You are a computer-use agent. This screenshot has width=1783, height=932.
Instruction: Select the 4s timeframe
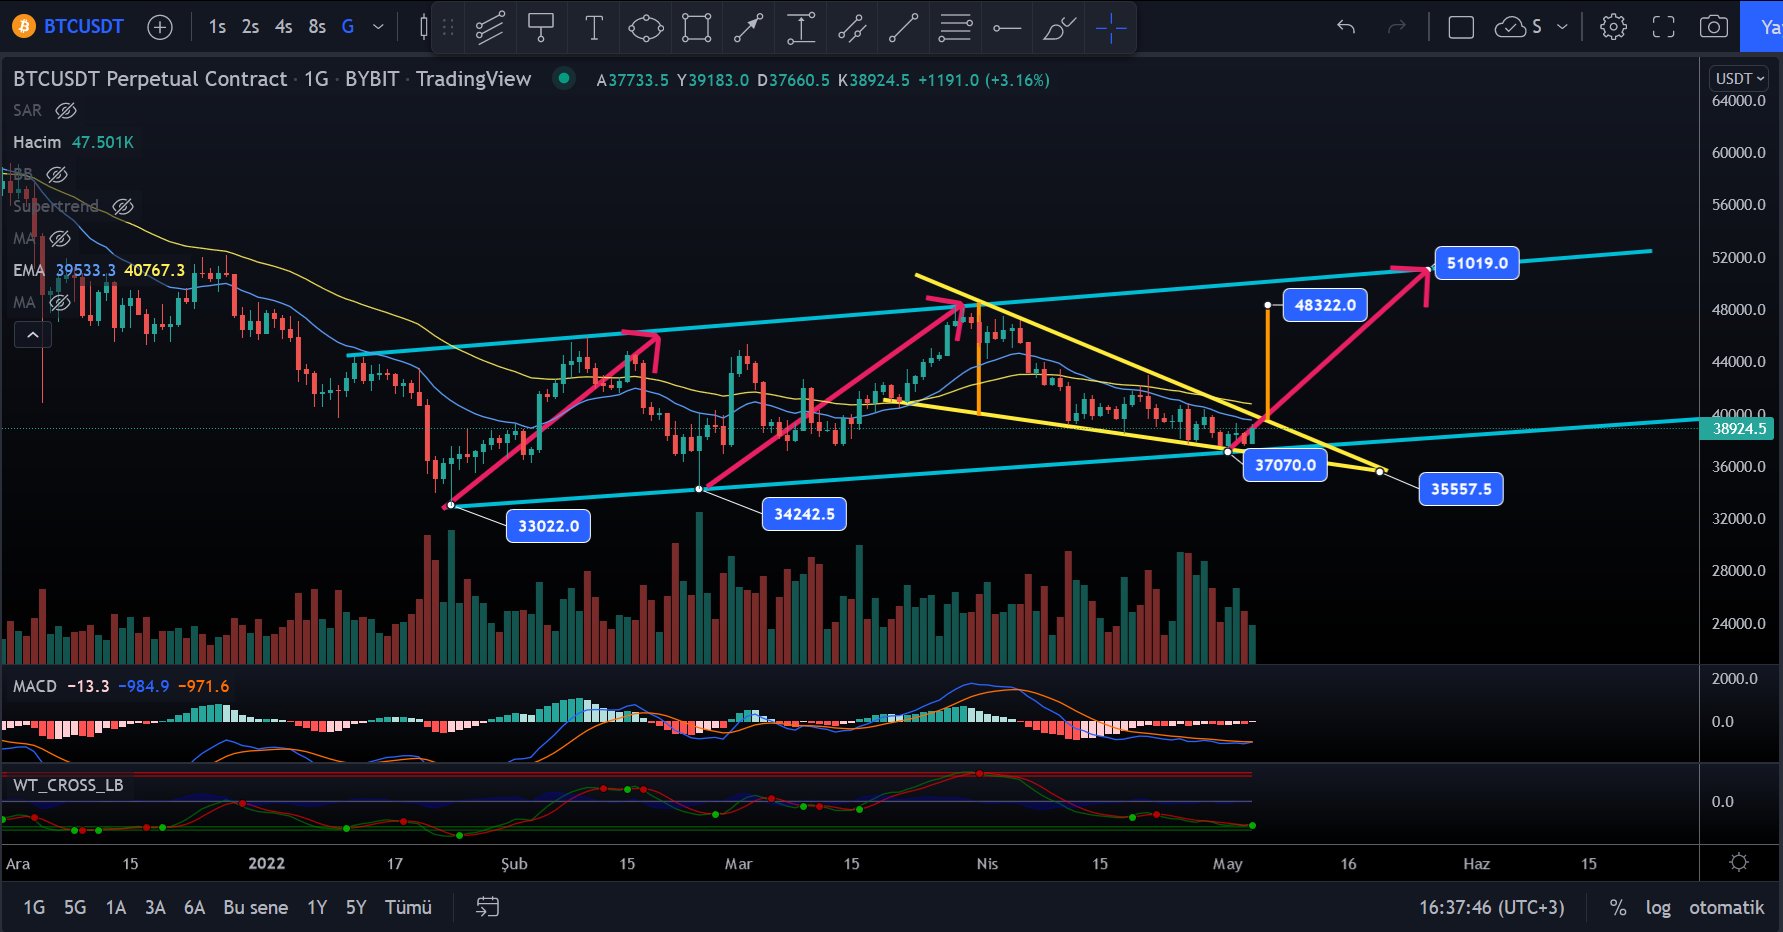pyautogui.click(x=284, y=27)
